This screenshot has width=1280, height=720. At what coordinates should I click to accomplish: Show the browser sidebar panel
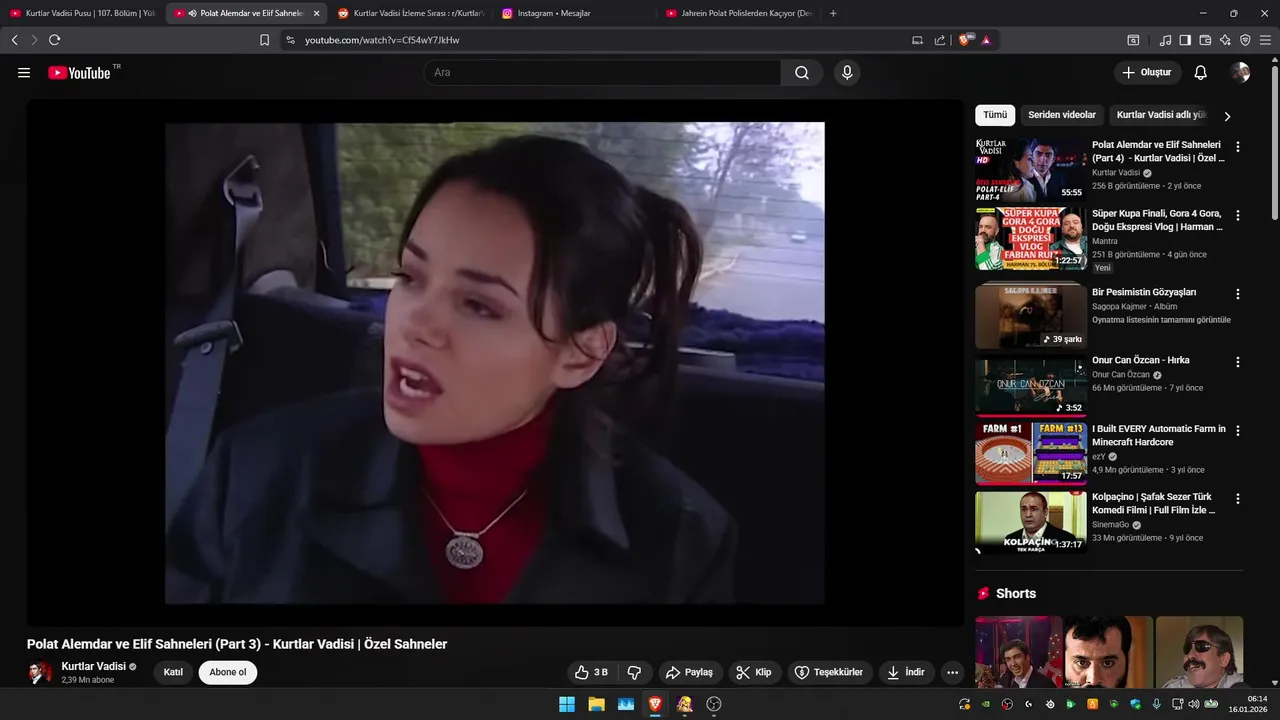click(1185, 40)
